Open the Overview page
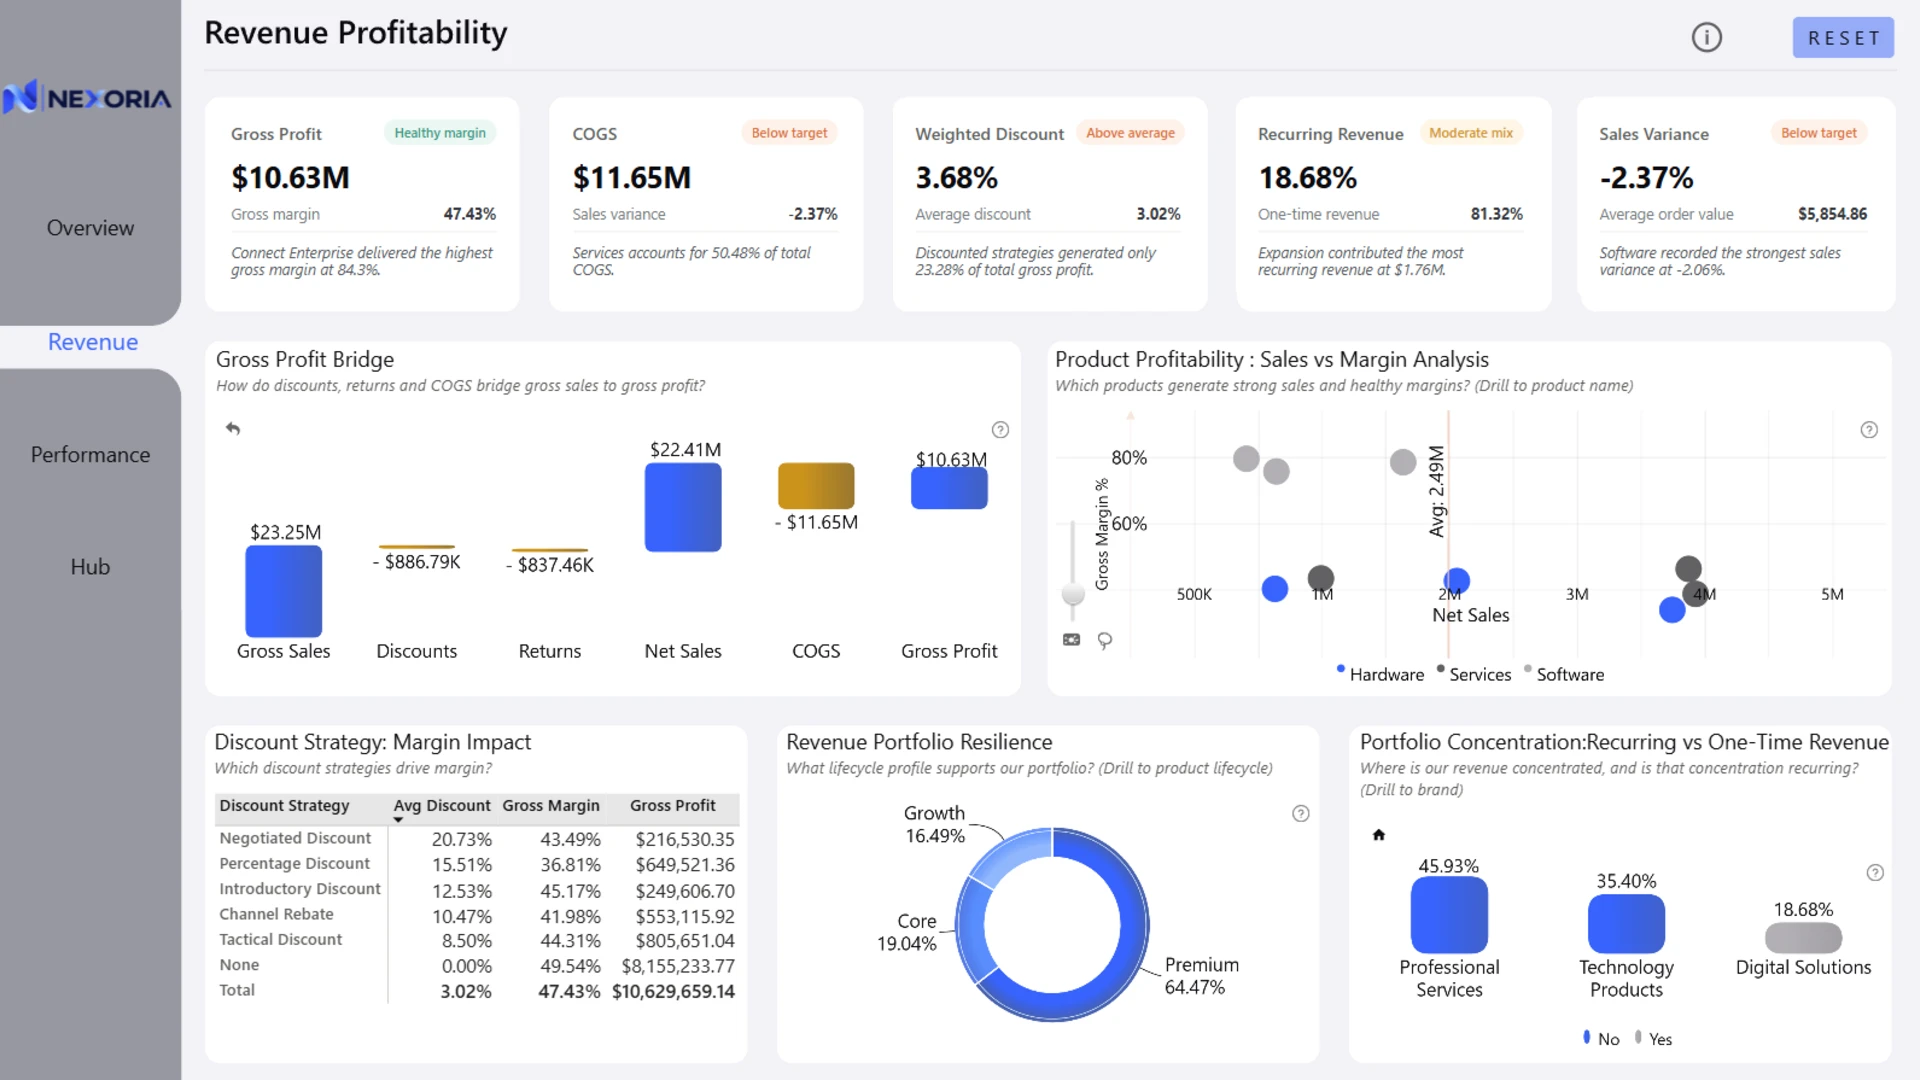Screen dimensions: 1920x1080 coord(90,228)
